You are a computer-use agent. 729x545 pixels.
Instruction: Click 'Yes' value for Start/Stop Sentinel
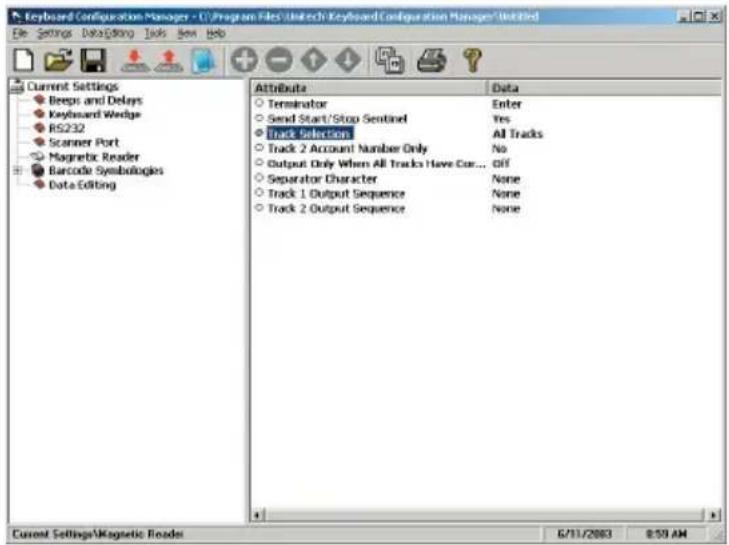point(501,119)
